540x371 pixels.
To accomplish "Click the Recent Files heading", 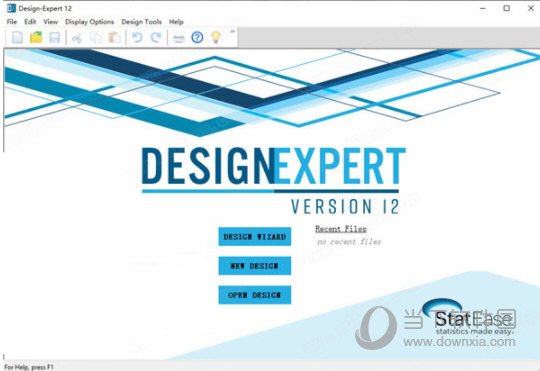I will coord(341,229).
